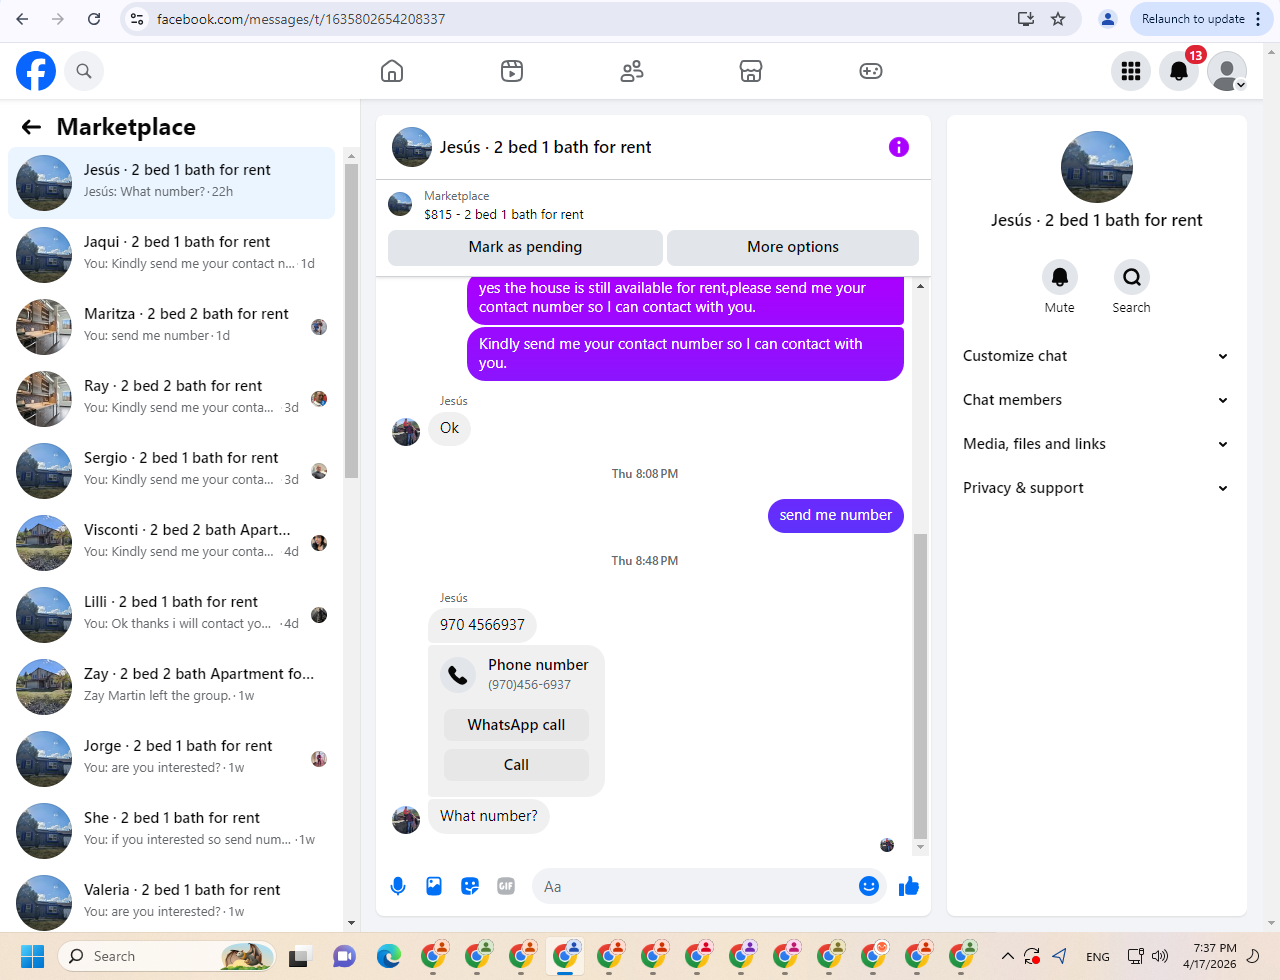Open the Facebook search magnifier
Image resolution: width=1280 pixels, height=980 pixels.
(84, 71)
